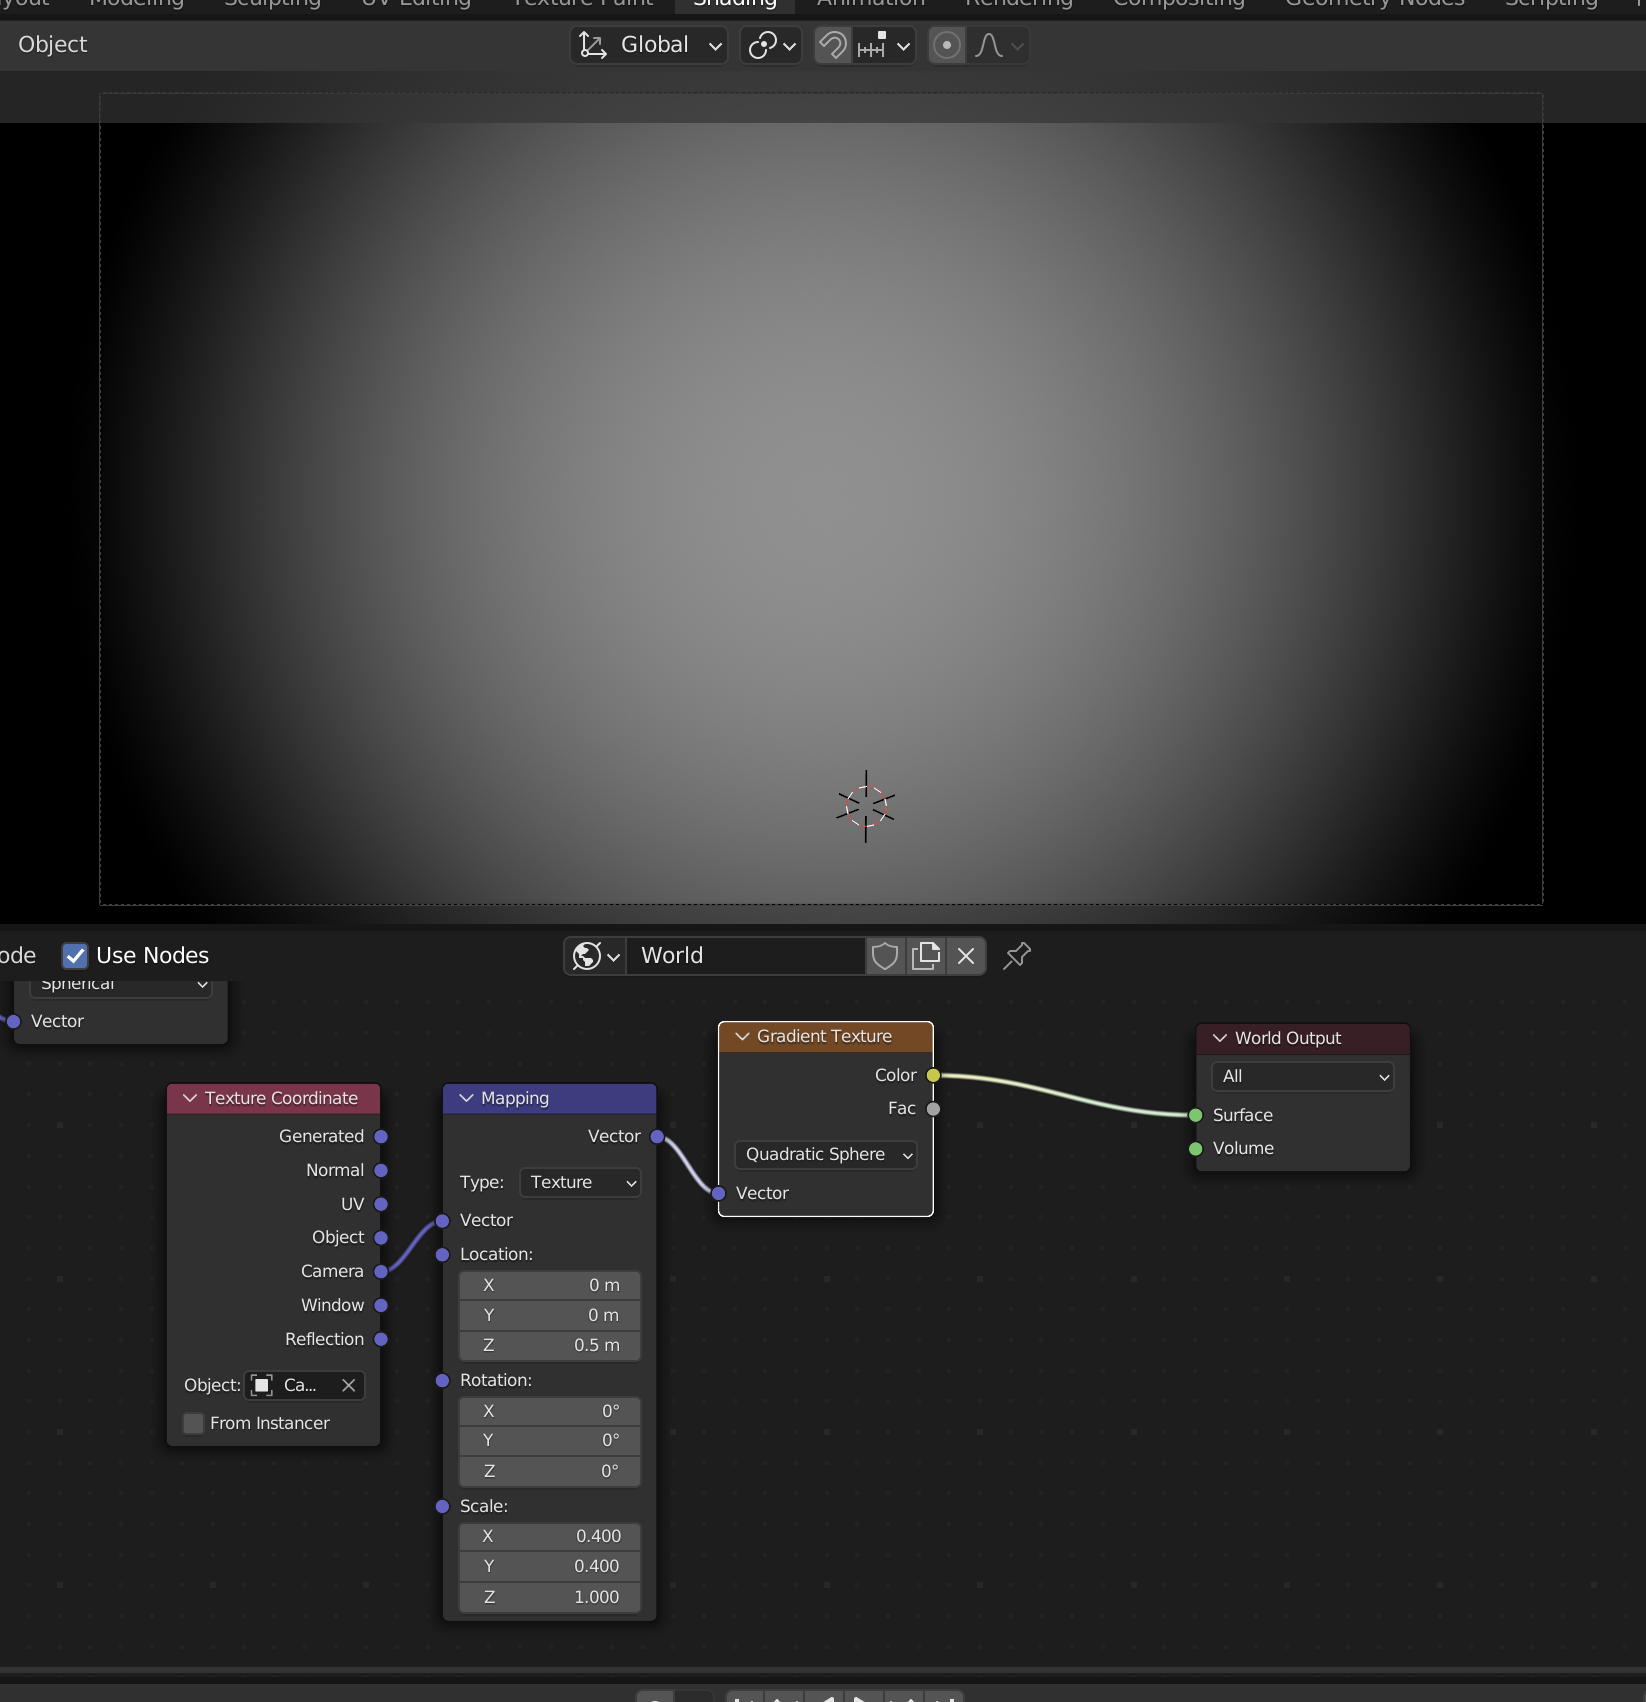Click the Location Y 0 m field
1646x1702 pixels.
point(550,1315)
